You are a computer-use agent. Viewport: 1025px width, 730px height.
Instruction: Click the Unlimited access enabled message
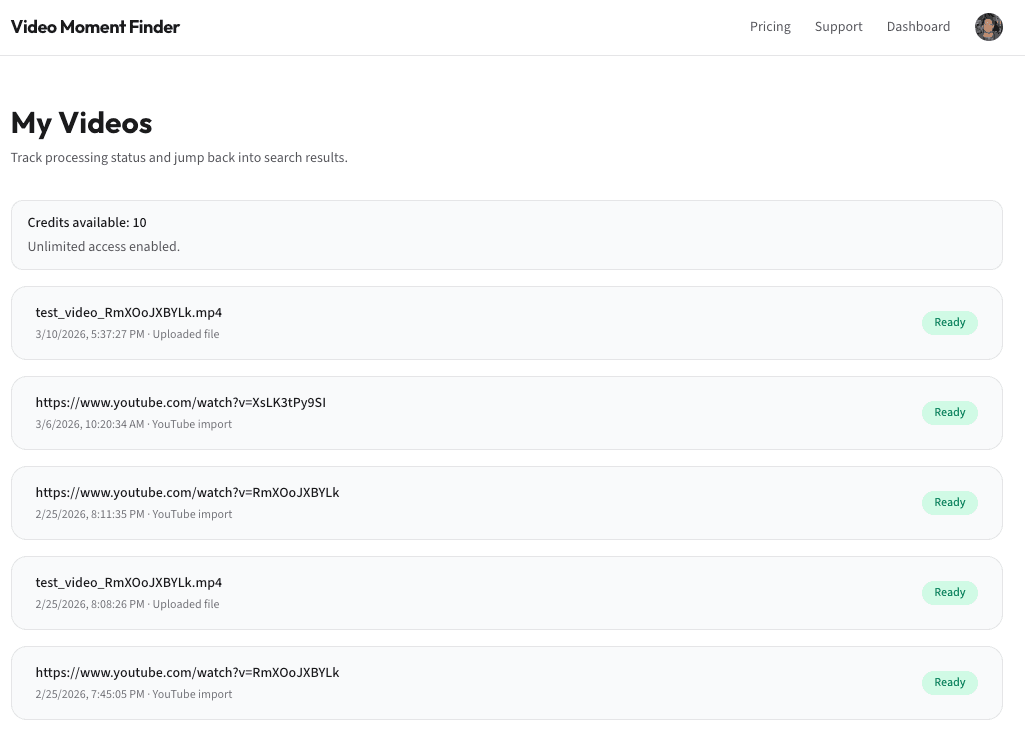104,247
